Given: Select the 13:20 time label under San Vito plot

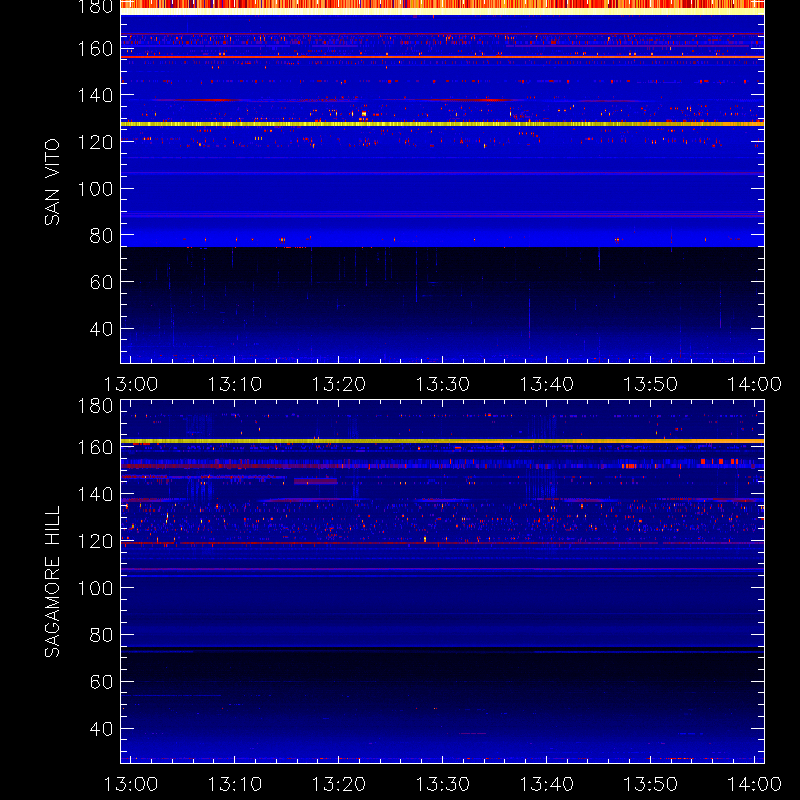Looking at the screenshot, I should click(339, 384).
